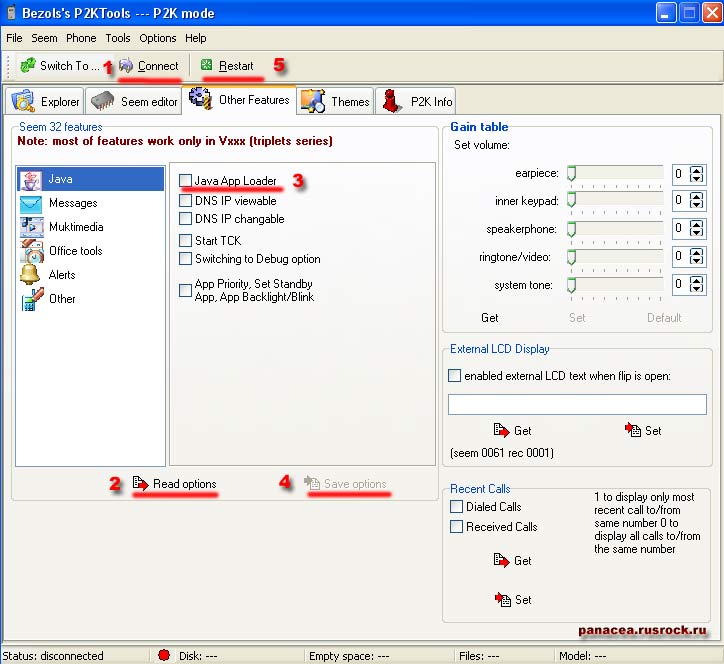Click the Gain table Set button

click(x=577, y=317)
